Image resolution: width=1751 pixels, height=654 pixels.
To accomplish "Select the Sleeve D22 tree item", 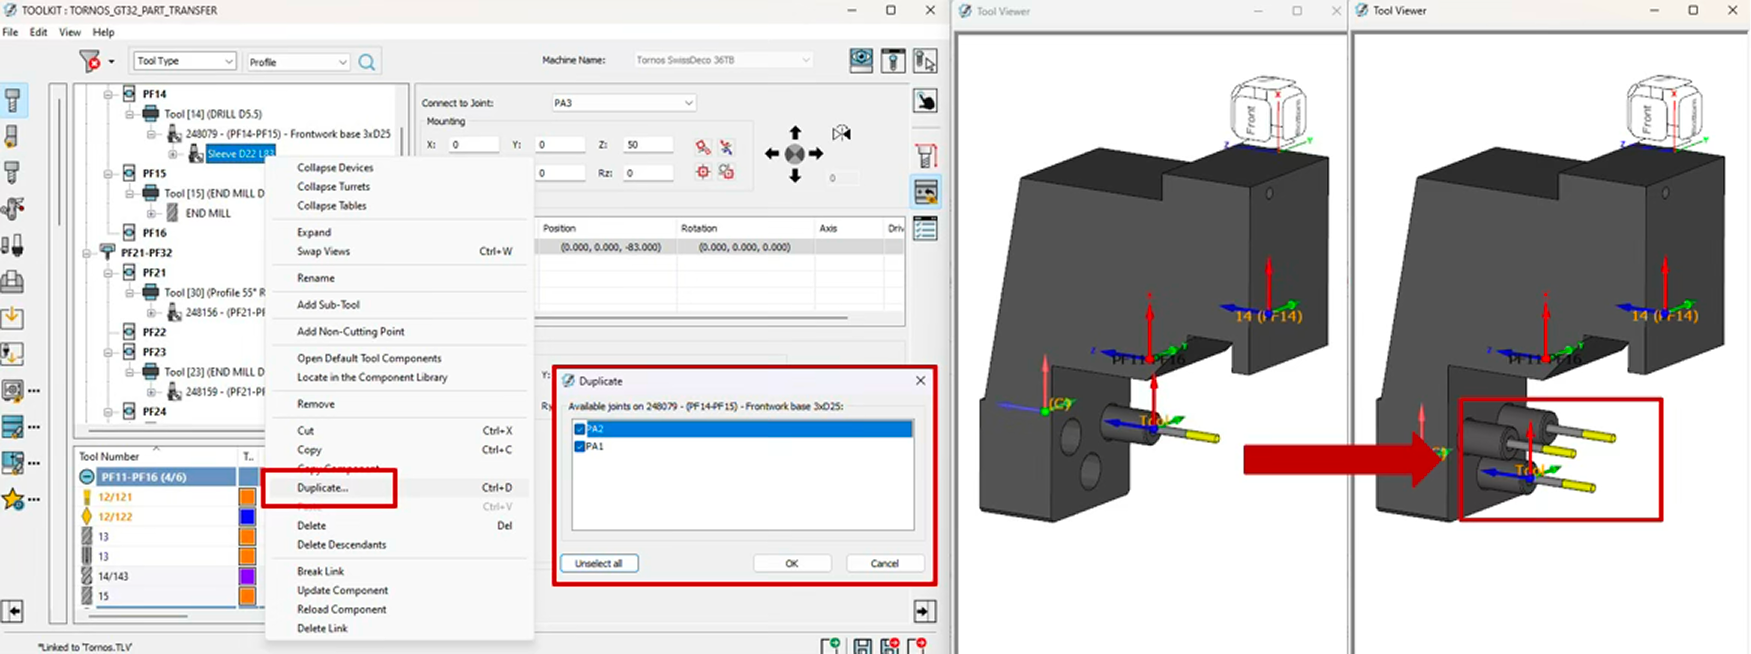I will pos(240,154).
